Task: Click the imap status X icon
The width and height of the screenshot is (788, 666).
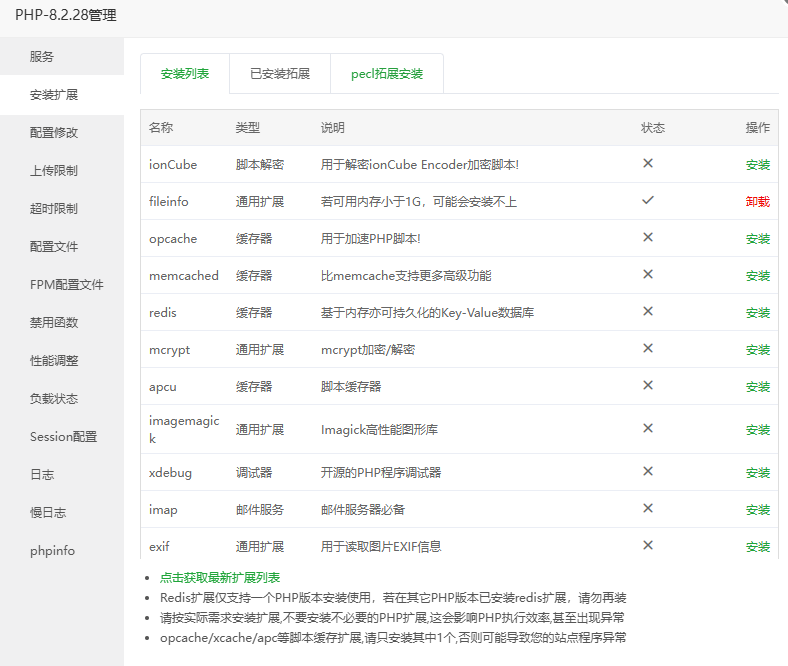Action: tap(648, 508)
